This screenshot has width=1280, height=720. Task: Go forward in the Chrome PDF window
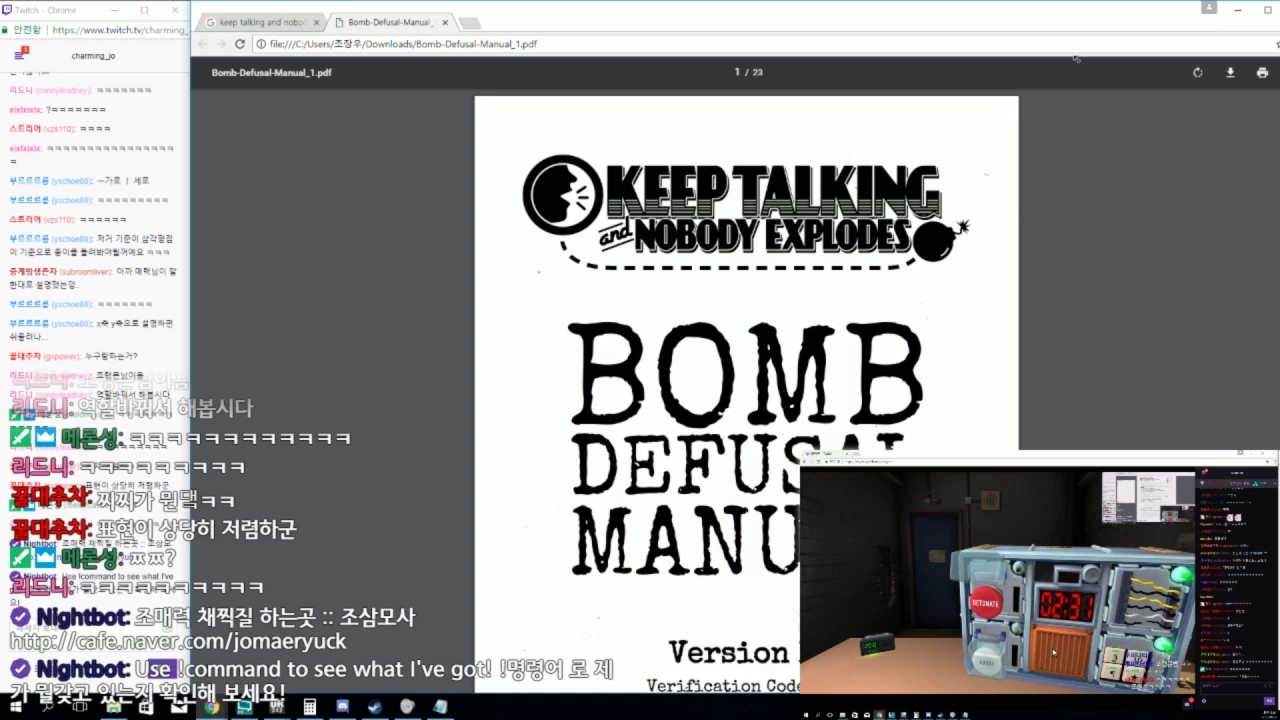point(221,44)
